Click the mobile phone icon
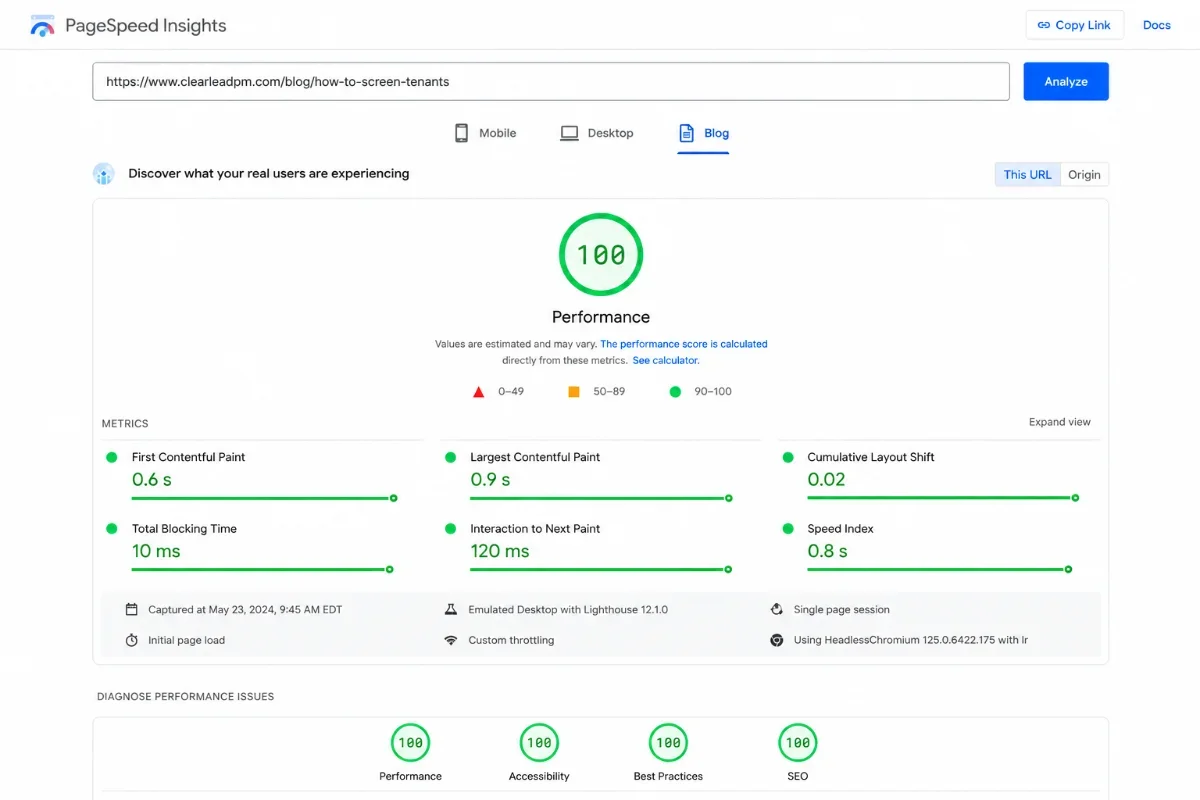The image size is (1200, 800). tap(461, 133)
